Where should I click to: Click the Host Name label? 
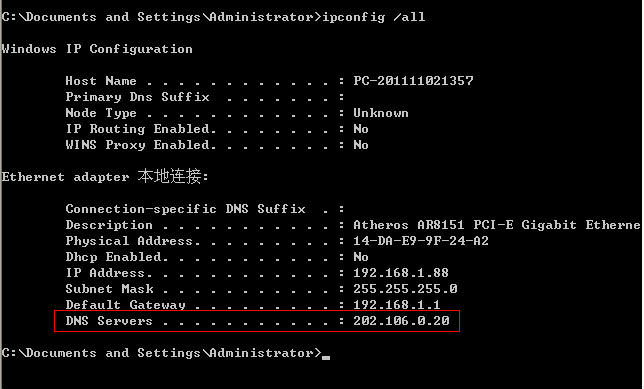[x=101, y=81]
